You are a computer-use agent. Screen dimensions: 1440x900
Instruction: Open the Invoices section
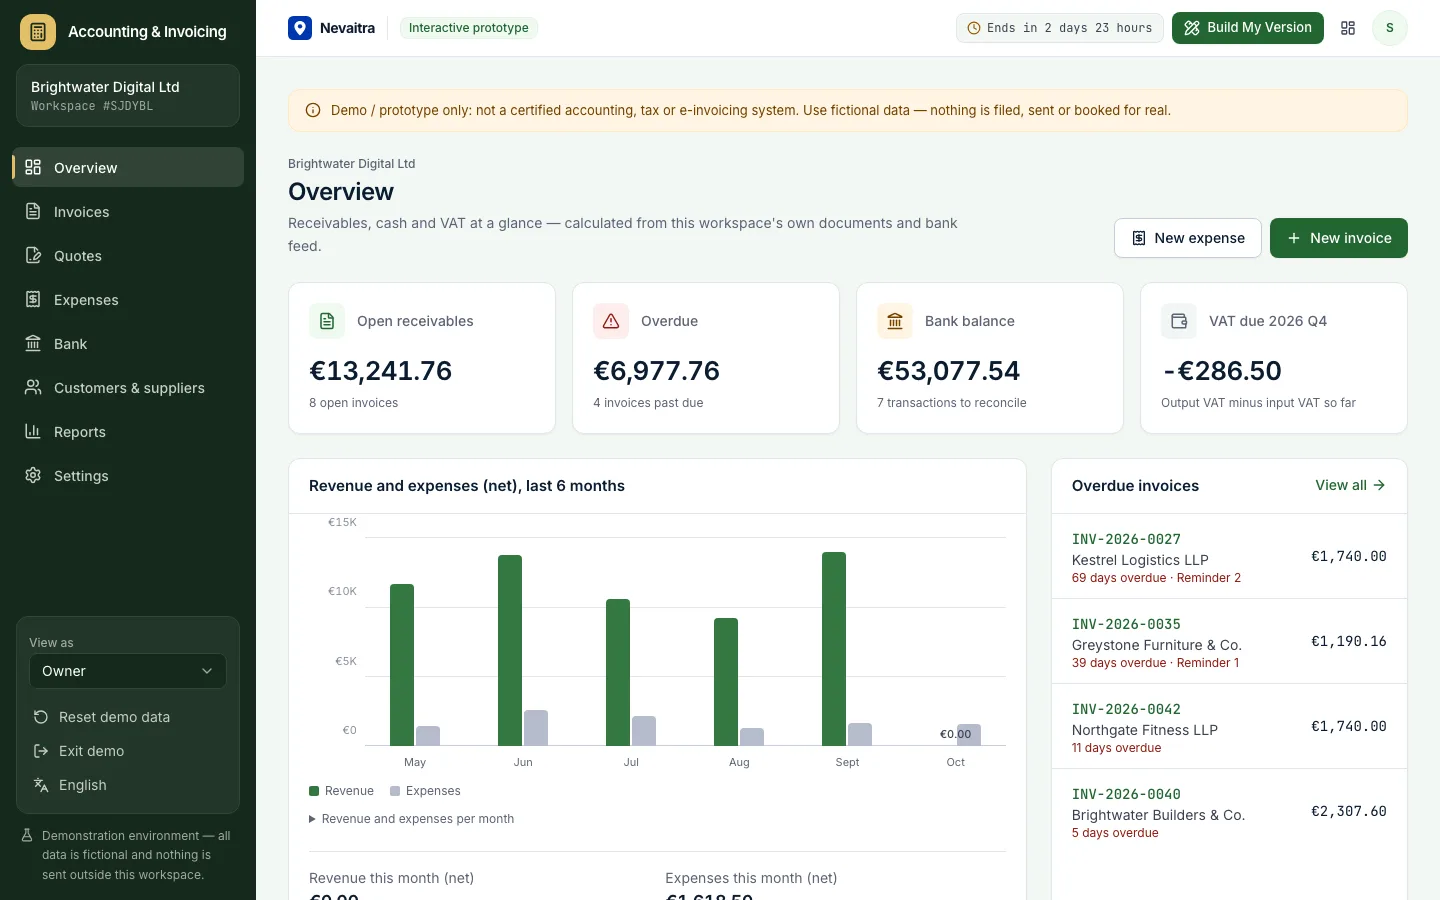point(128,211)
